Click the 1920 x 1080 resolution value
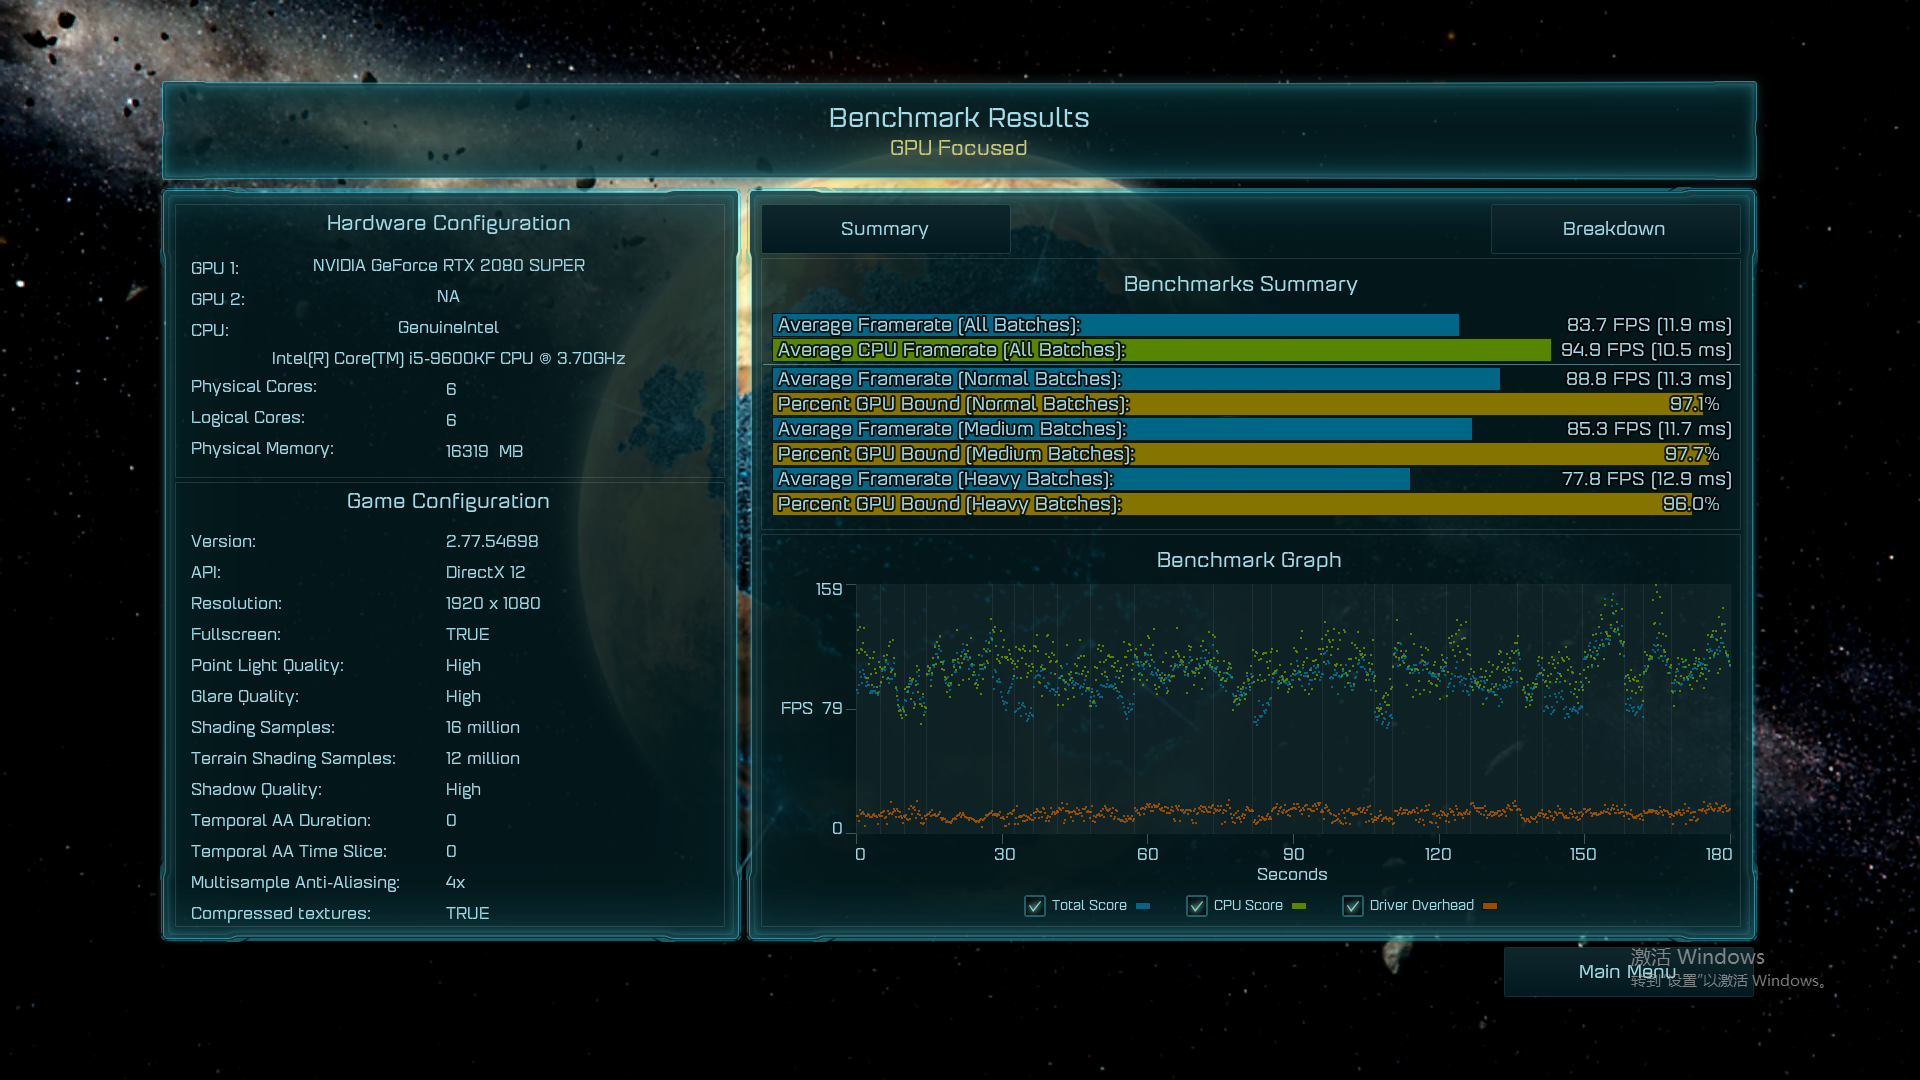Viewport: 1920px width, 1080px height. click(x=493, y=603)
